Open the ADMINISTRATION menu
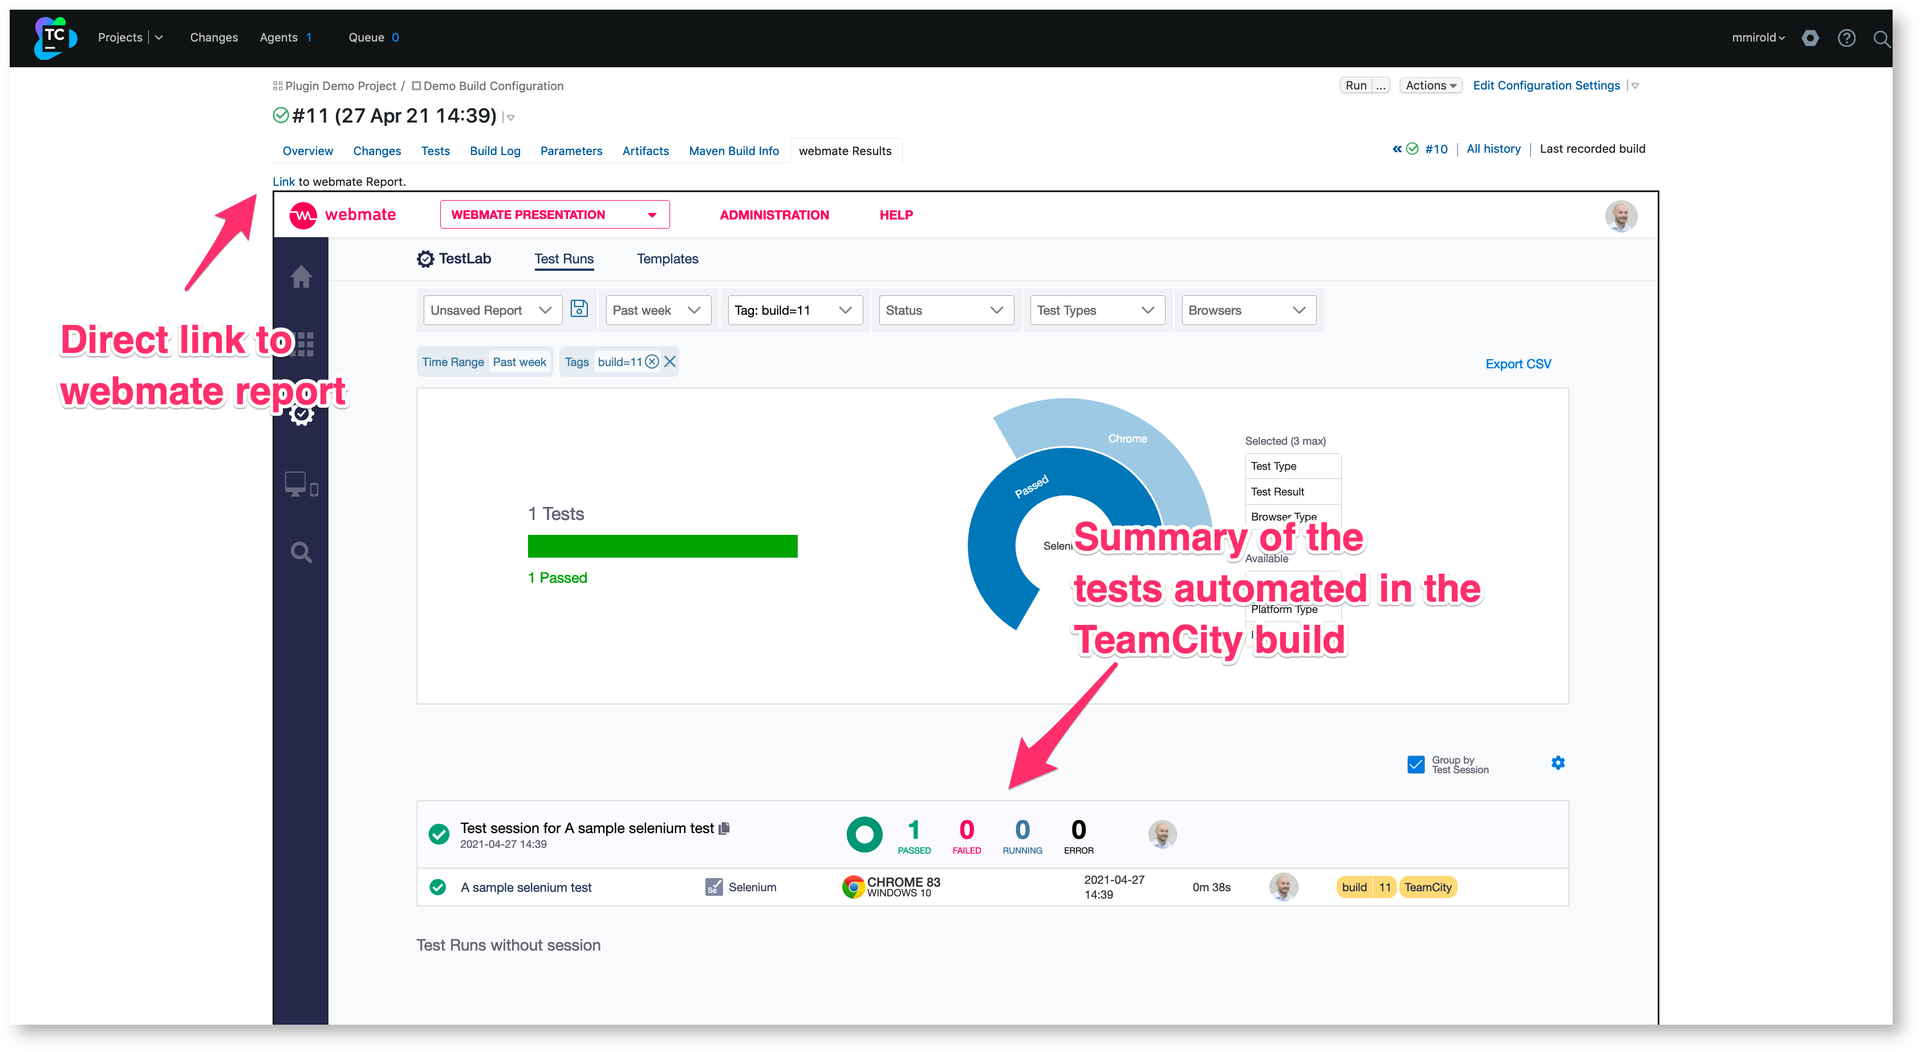The image size is (1920, 1052). [774, 215]
